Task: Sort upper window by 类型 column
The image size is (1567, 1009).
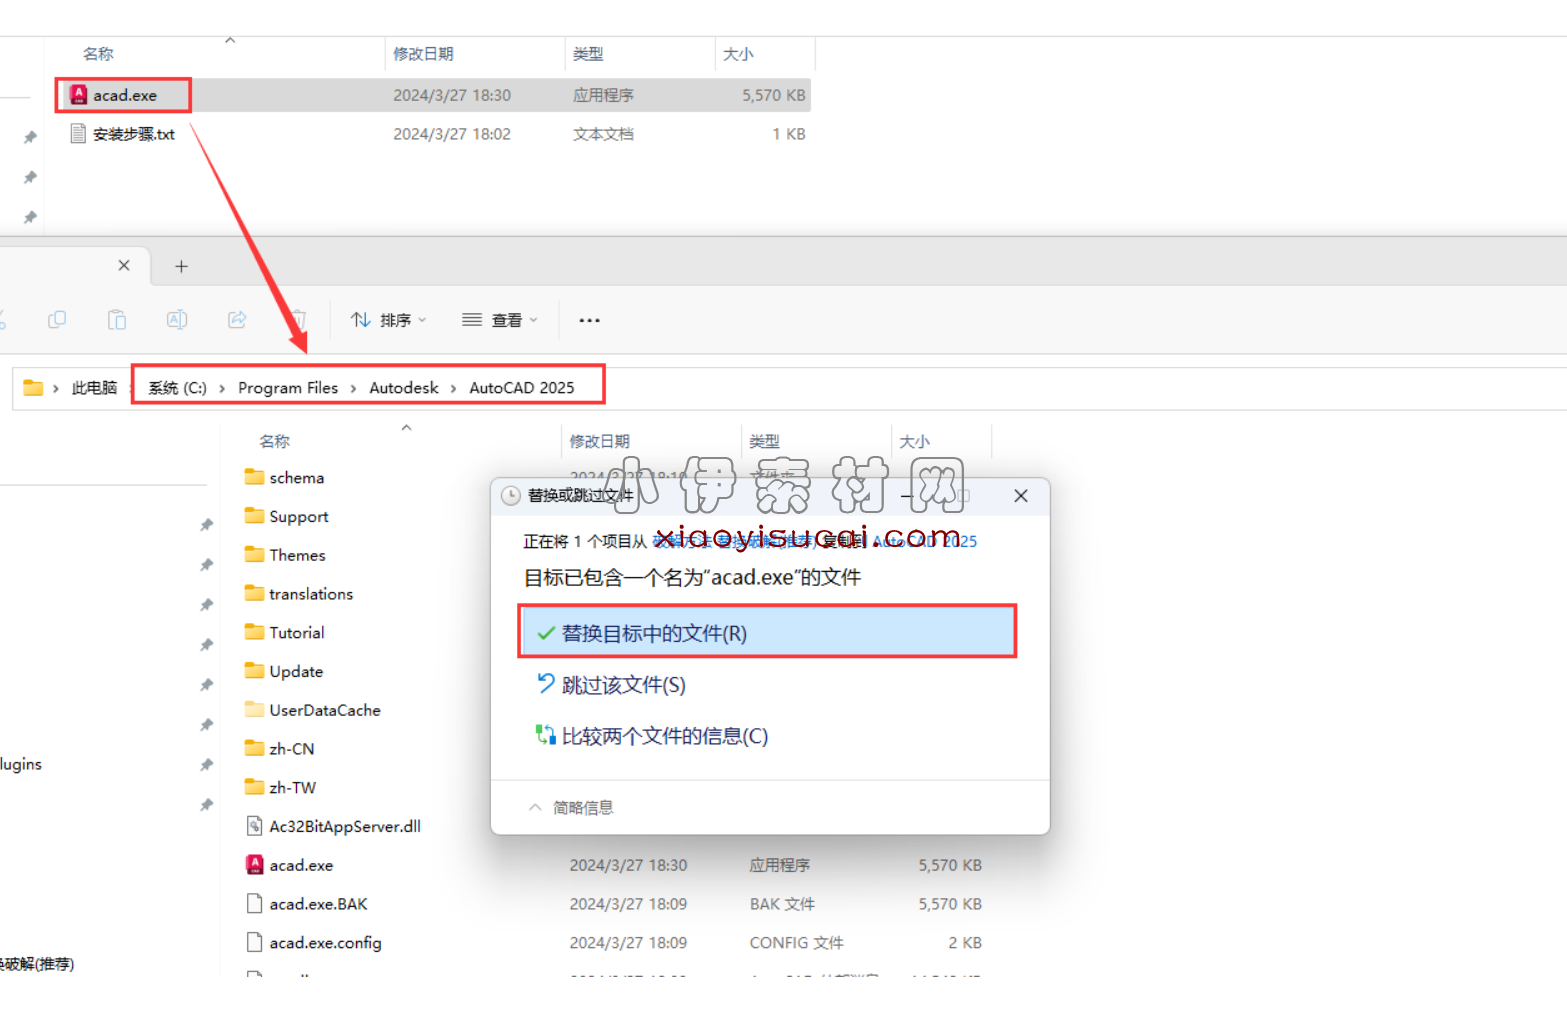Action: click(x=588, y=54)
